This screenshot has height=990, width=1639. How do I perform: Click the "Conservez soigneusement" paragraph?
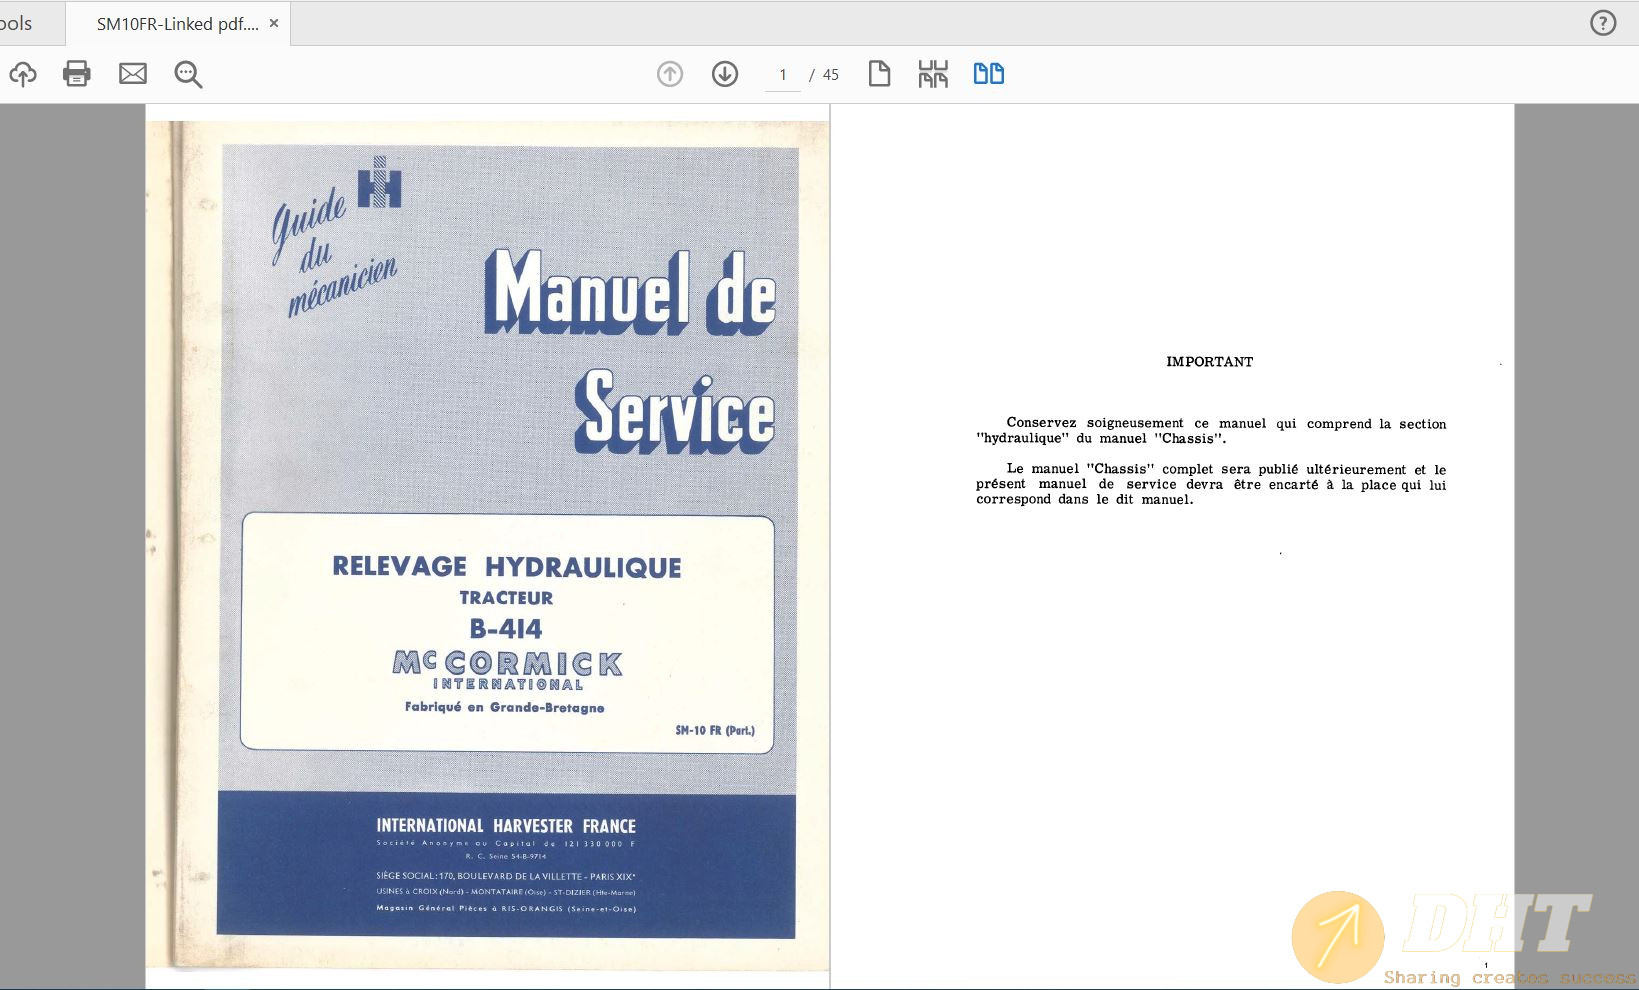click(1211, 431)
